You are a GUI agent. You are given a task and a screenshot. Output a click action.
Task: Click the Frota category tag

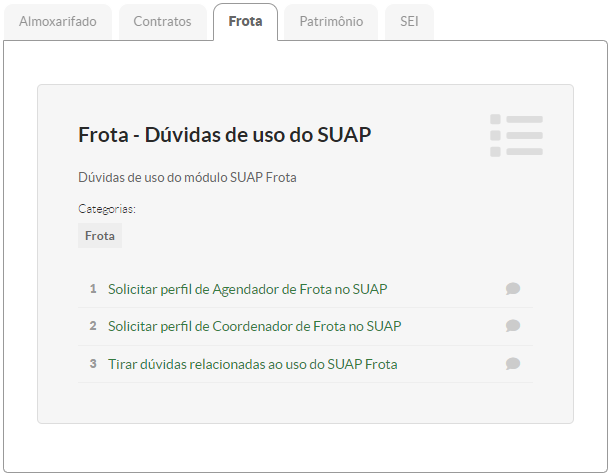pos(100,236)
